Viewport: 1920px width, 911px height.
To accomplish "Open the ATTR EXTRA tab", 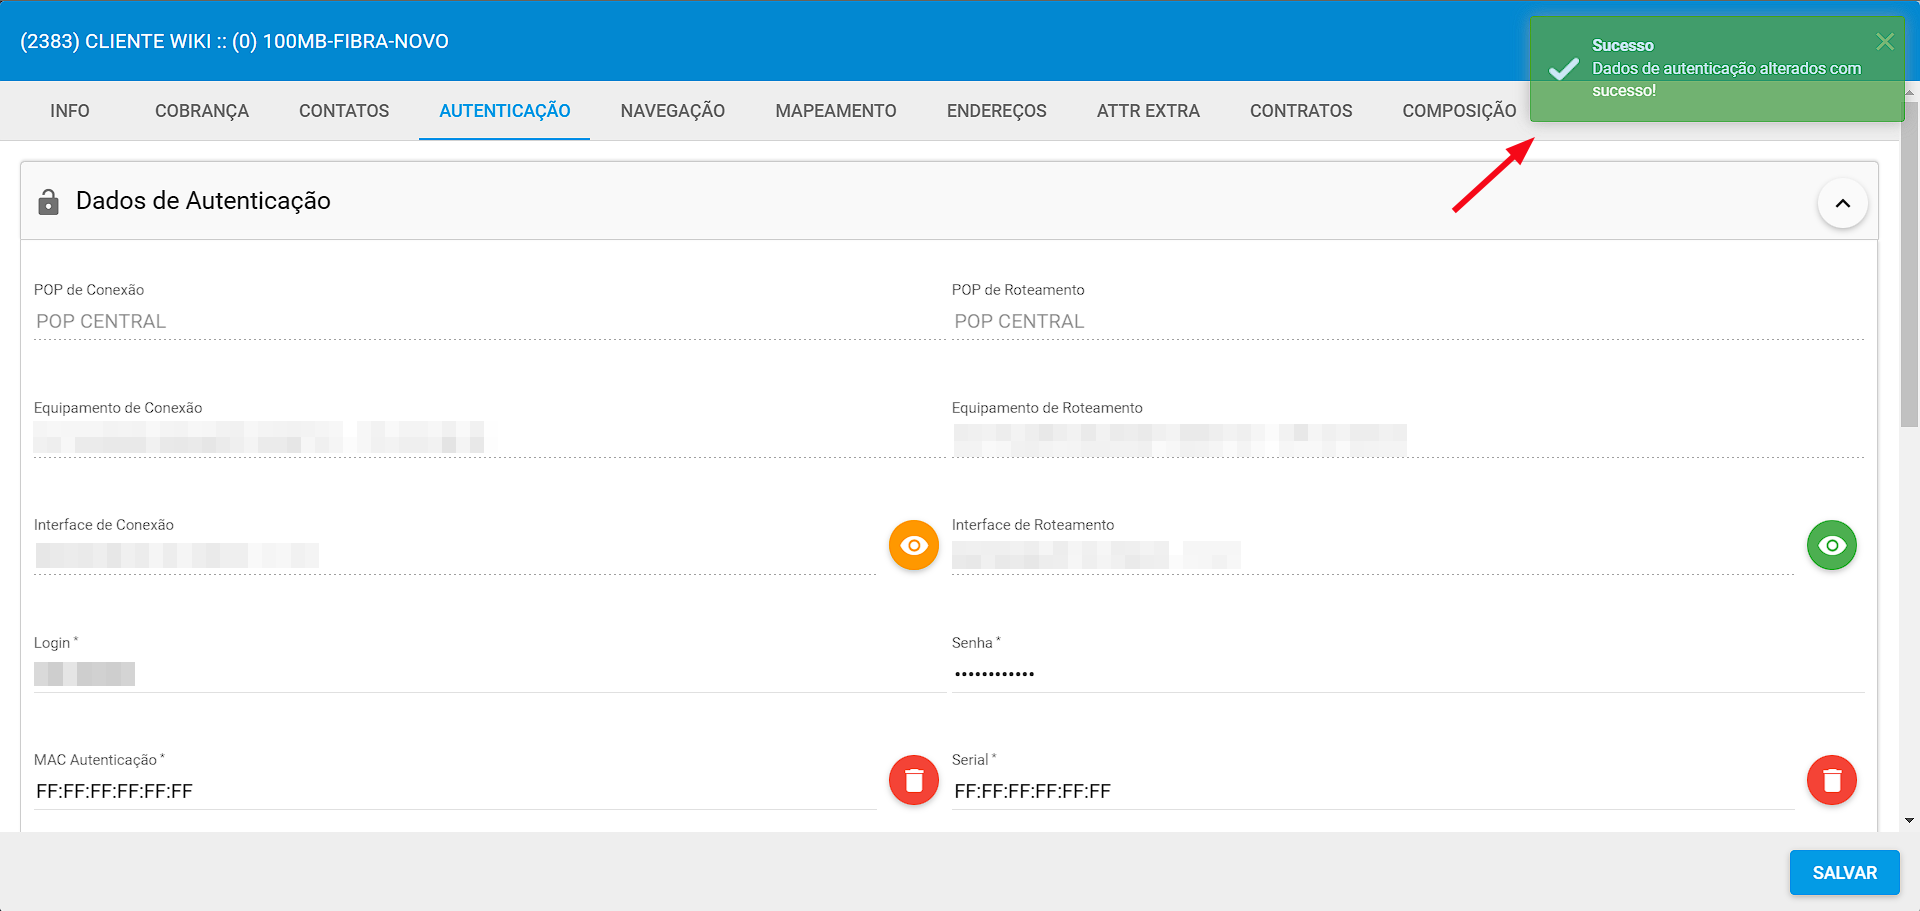I will (1148, 111).
